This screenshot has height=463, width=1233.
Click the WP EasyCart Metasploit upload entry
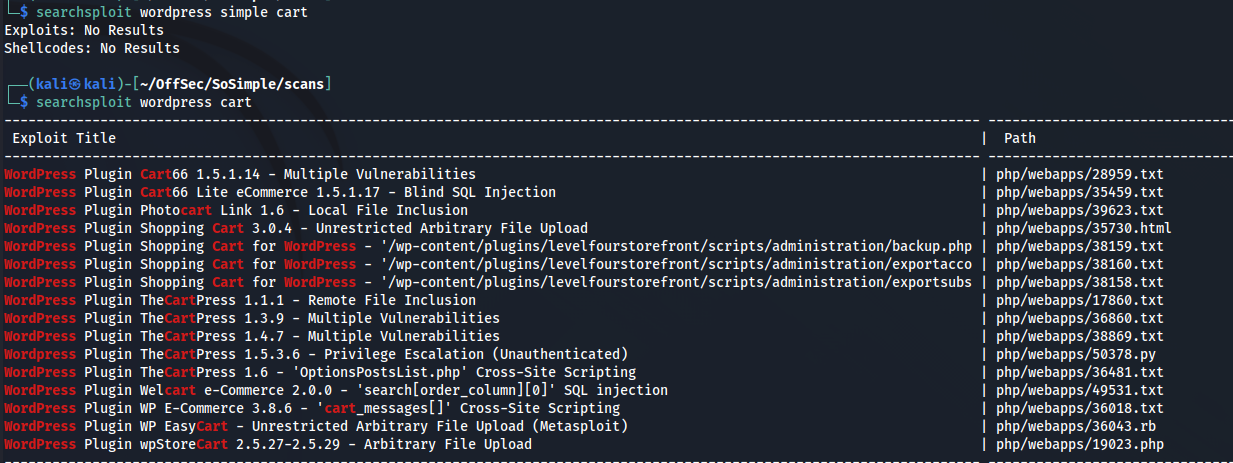click(316, 426)
